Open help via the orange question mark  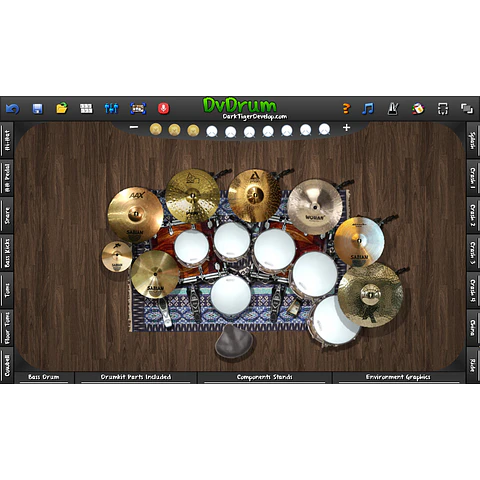click(x=346, y=108)
